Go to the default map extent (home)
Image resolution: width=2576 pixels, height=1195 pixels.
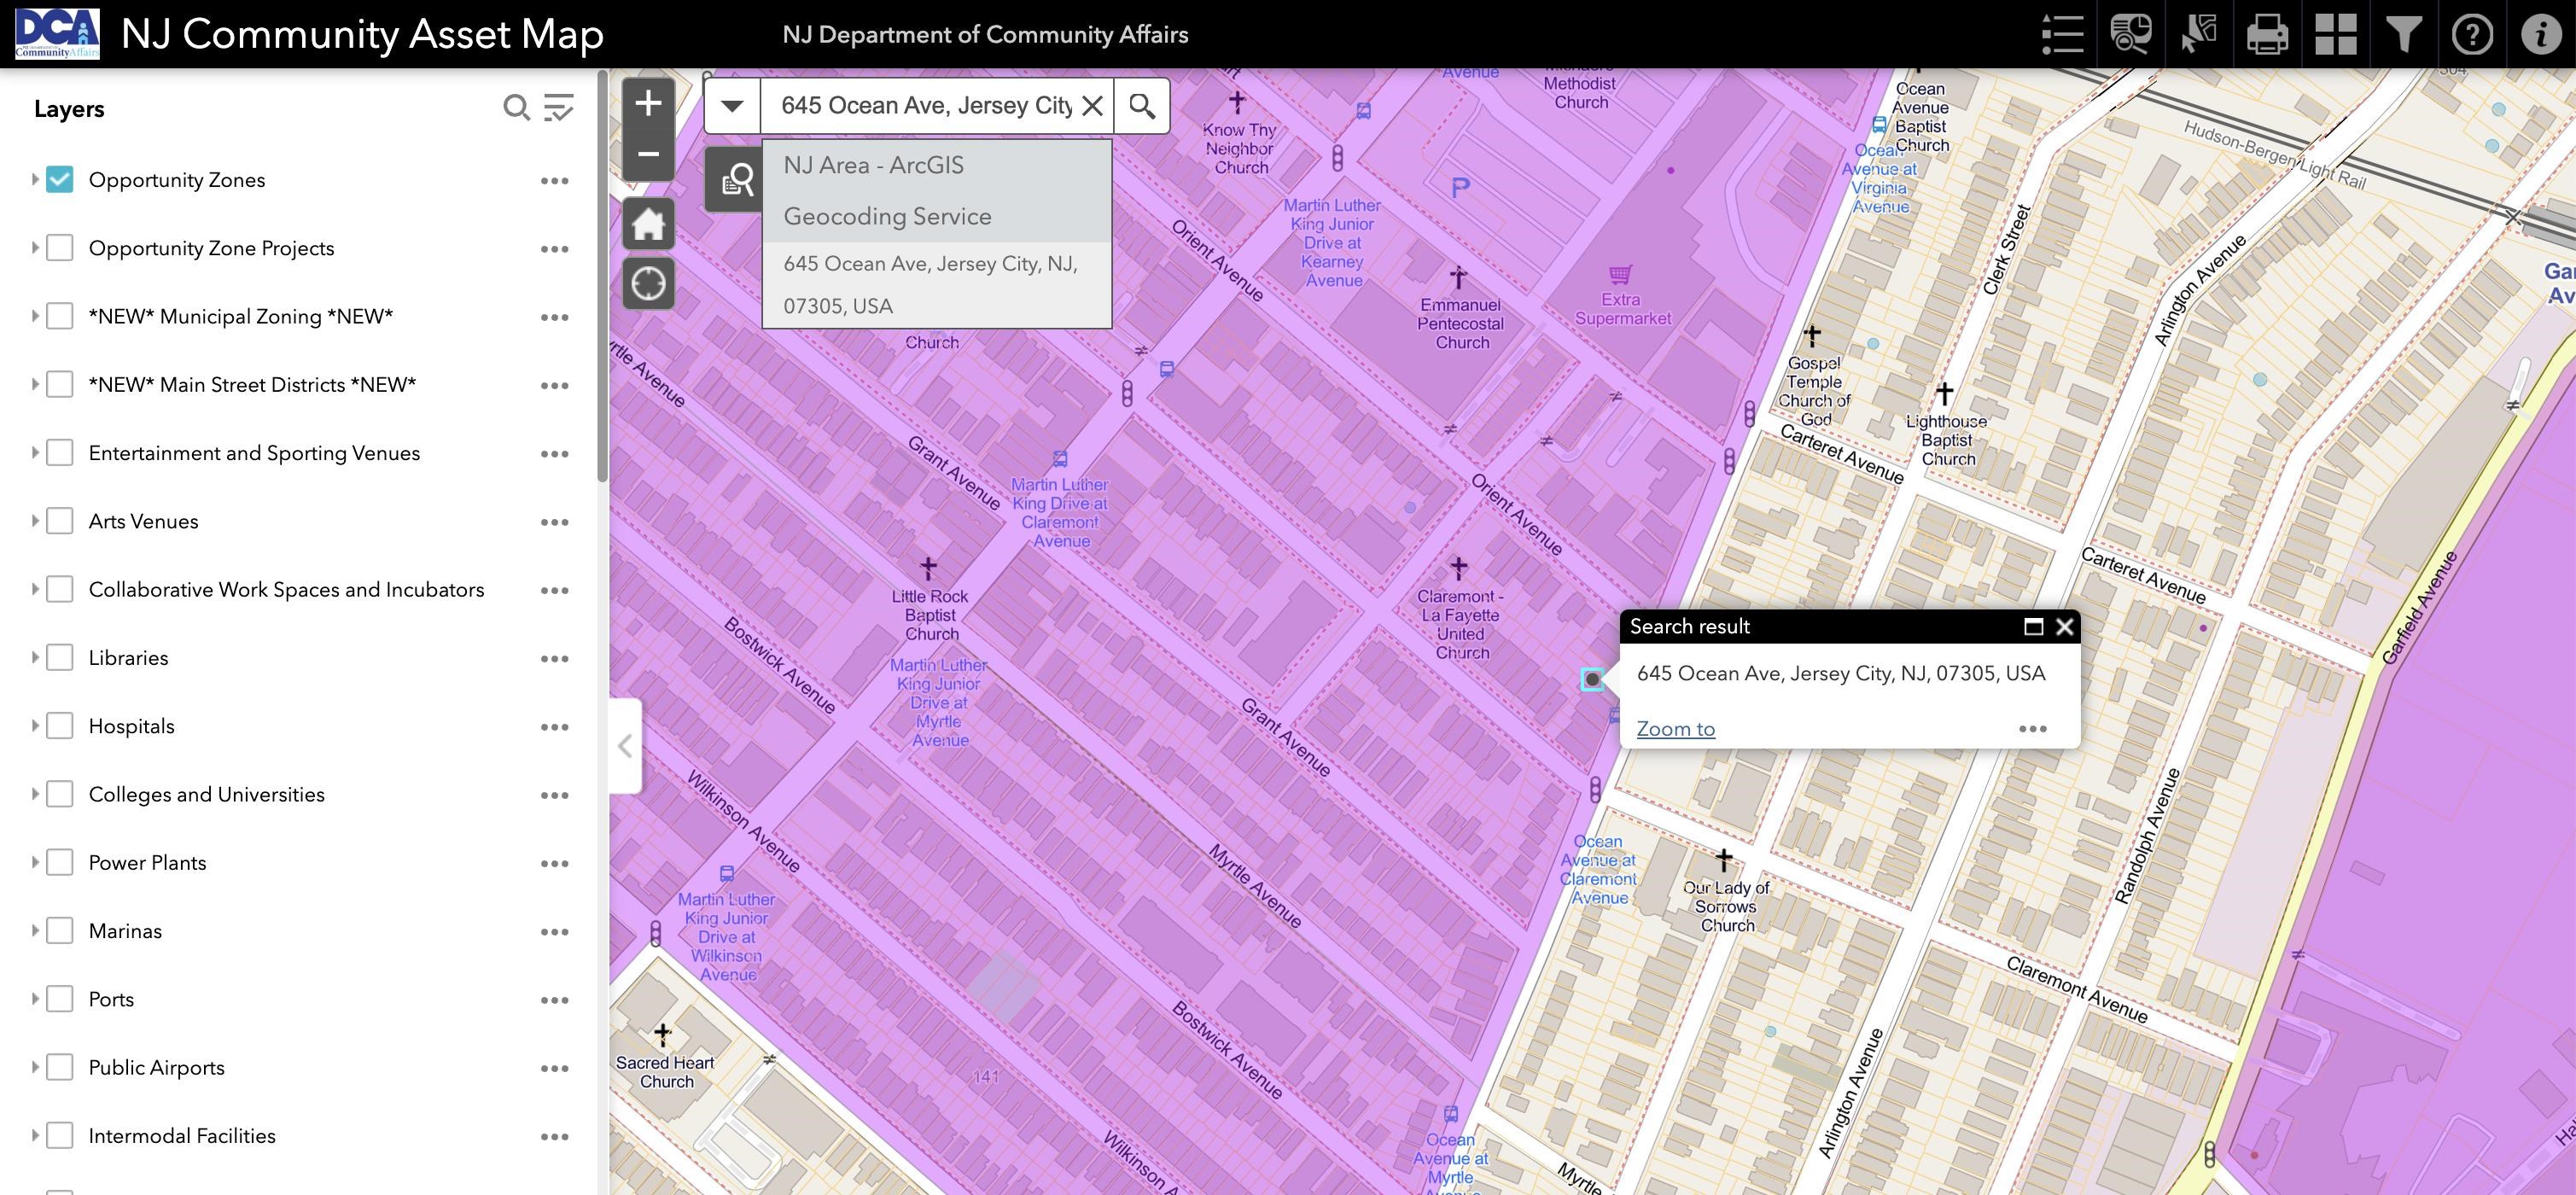(x=648, y=223)
